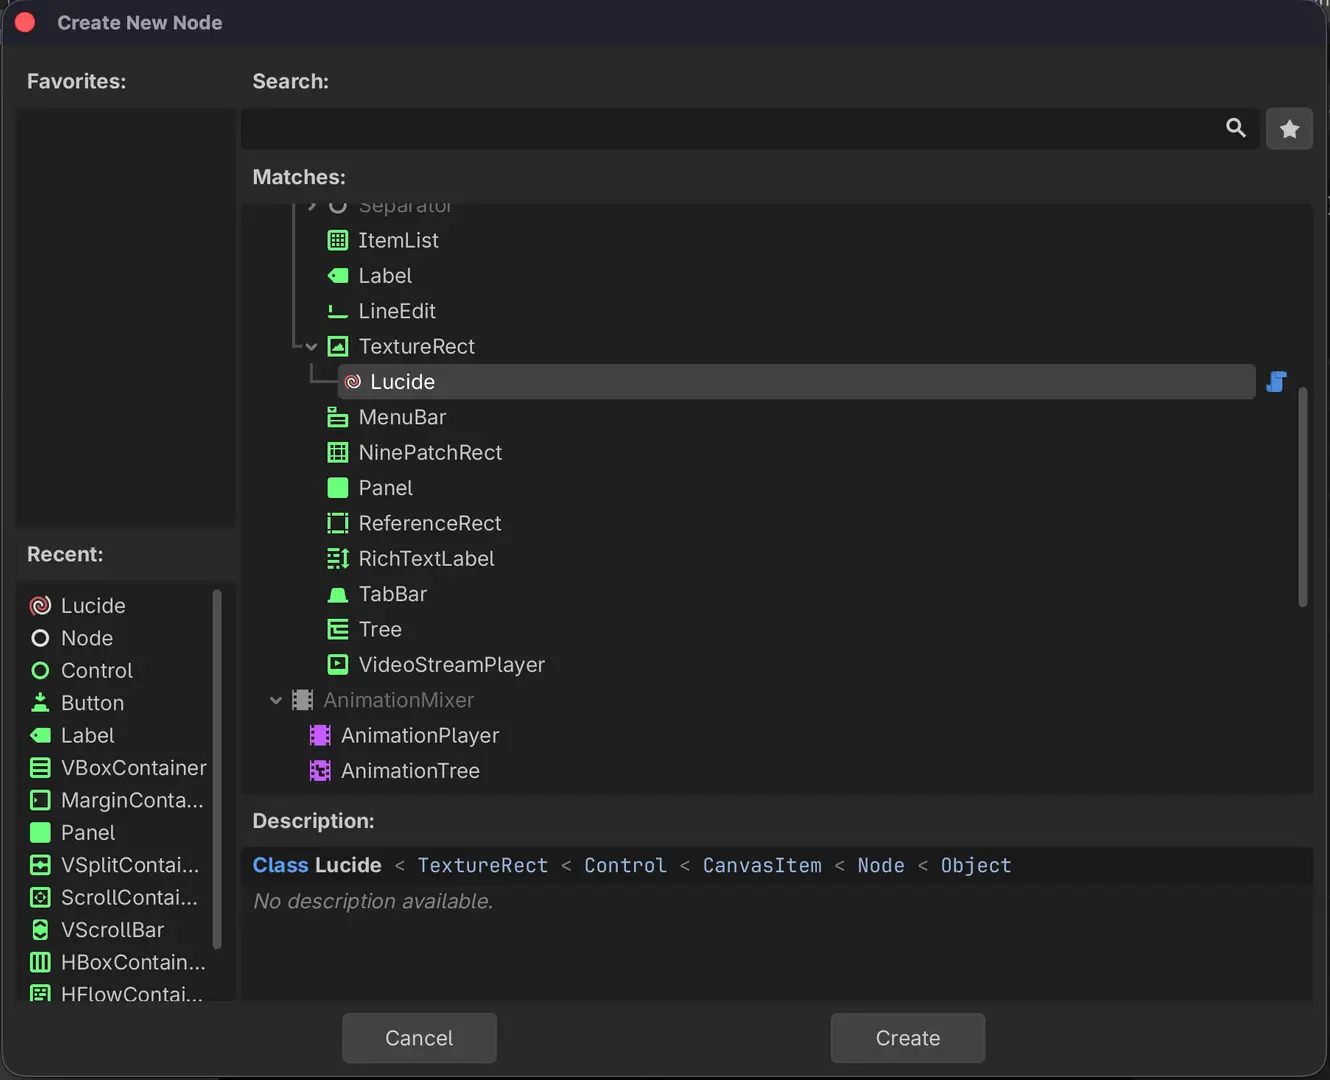Choose the VideoStreamPlayer icon in matches
This screenshot has height=1080, width=1330.
pyautogui.click(x=338, y=665)
